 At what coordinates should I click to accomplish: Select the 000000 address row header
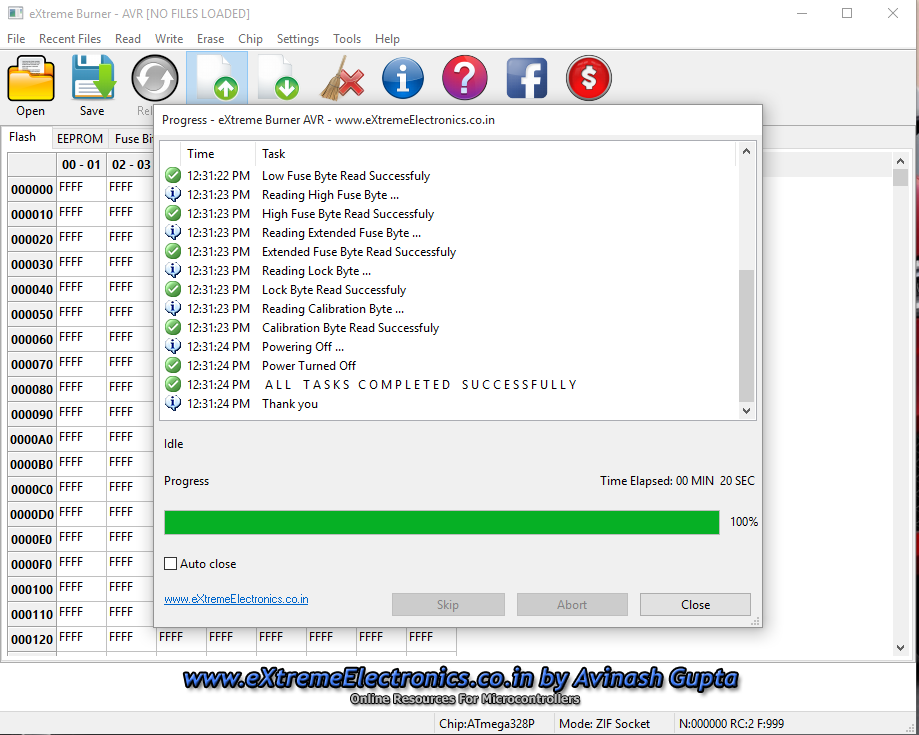pos(32,189)
